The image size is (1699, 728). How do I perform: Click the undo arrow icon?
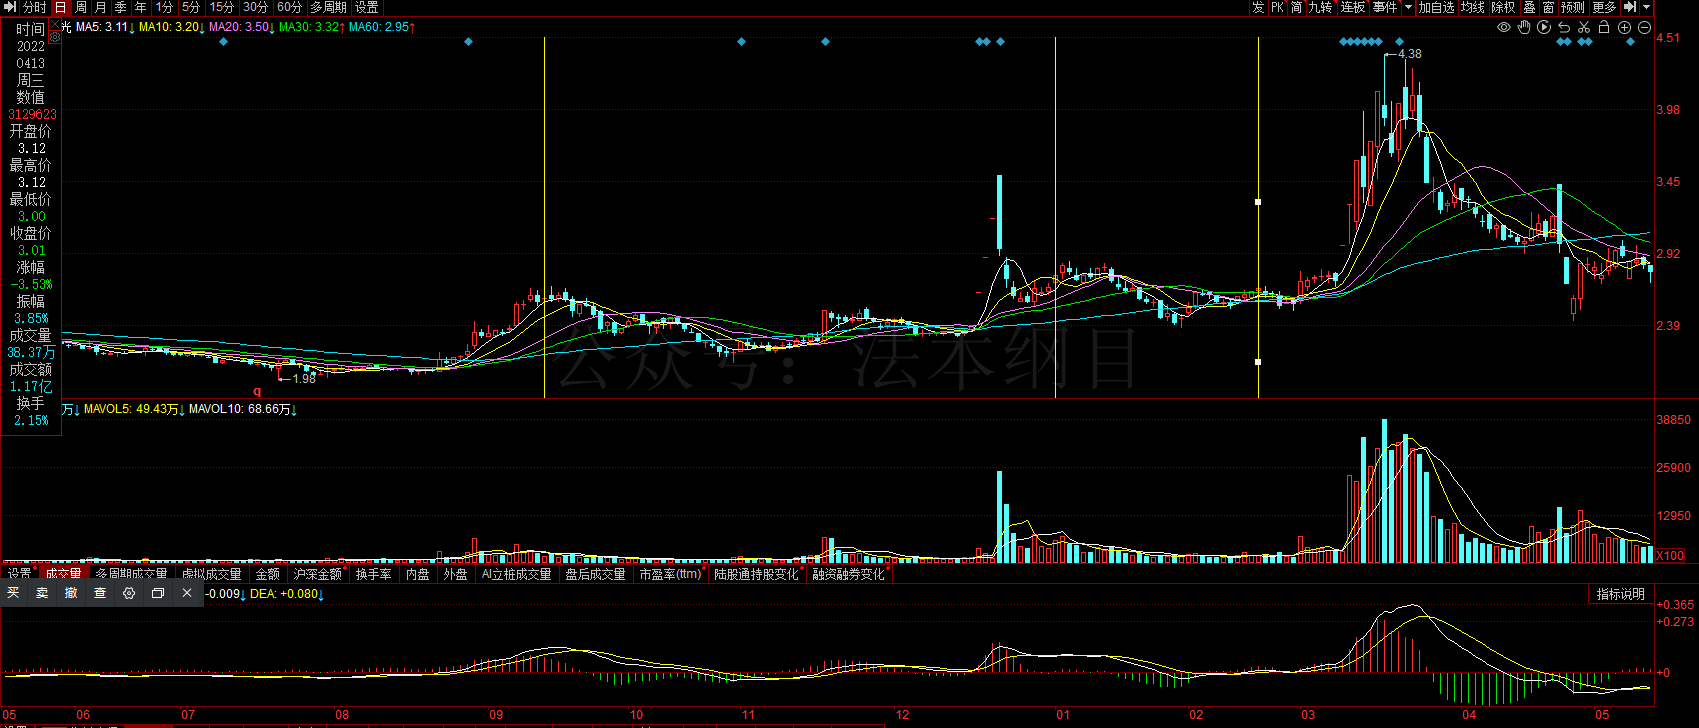click(x=1564, y=28)
